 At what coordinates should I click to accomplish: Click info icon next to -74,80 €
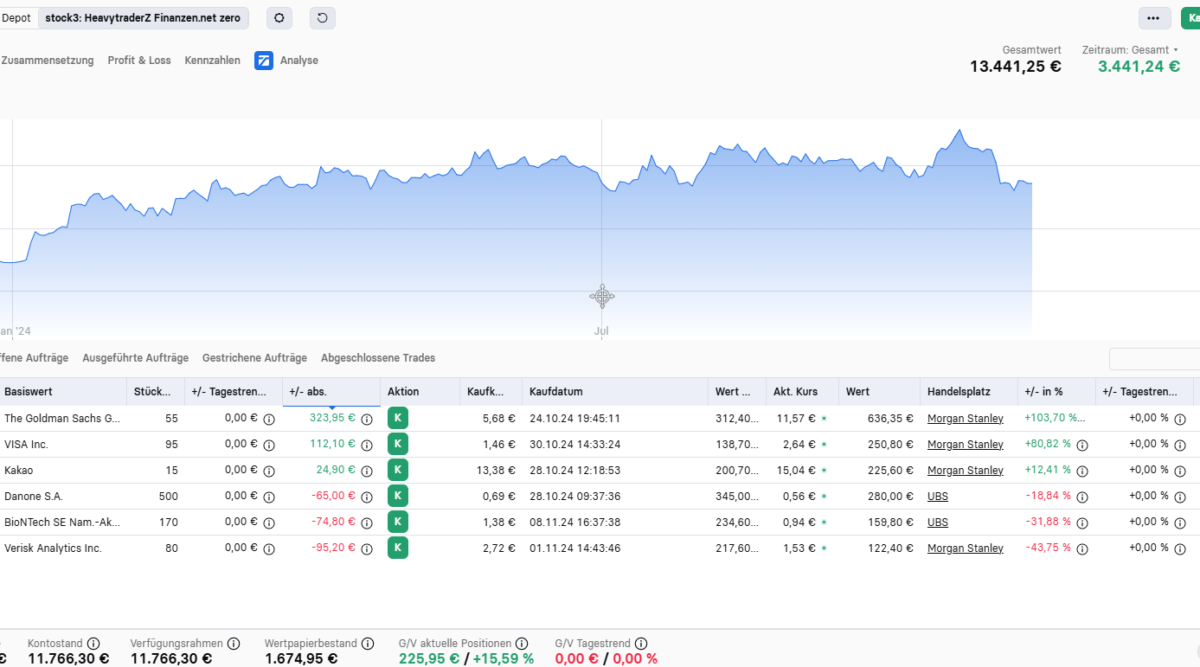click(x=367, y=523)
